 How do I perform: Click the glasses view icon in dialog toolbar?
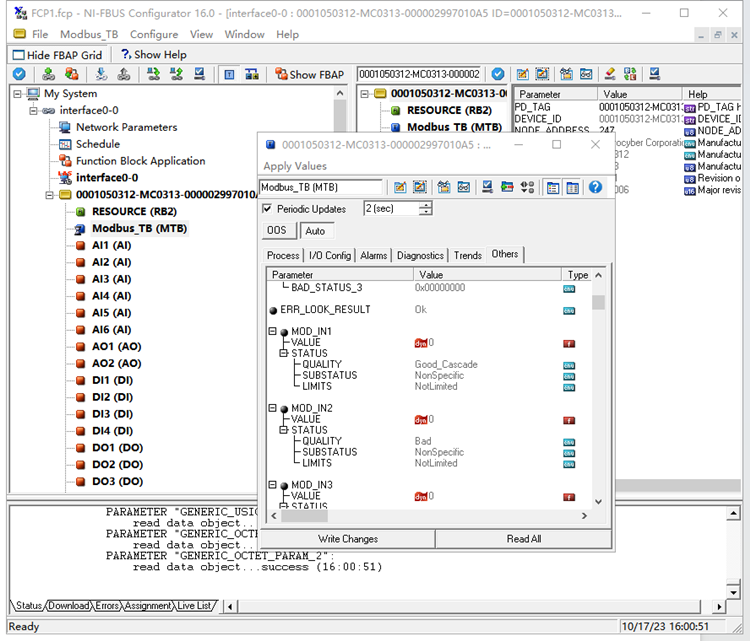463,187
